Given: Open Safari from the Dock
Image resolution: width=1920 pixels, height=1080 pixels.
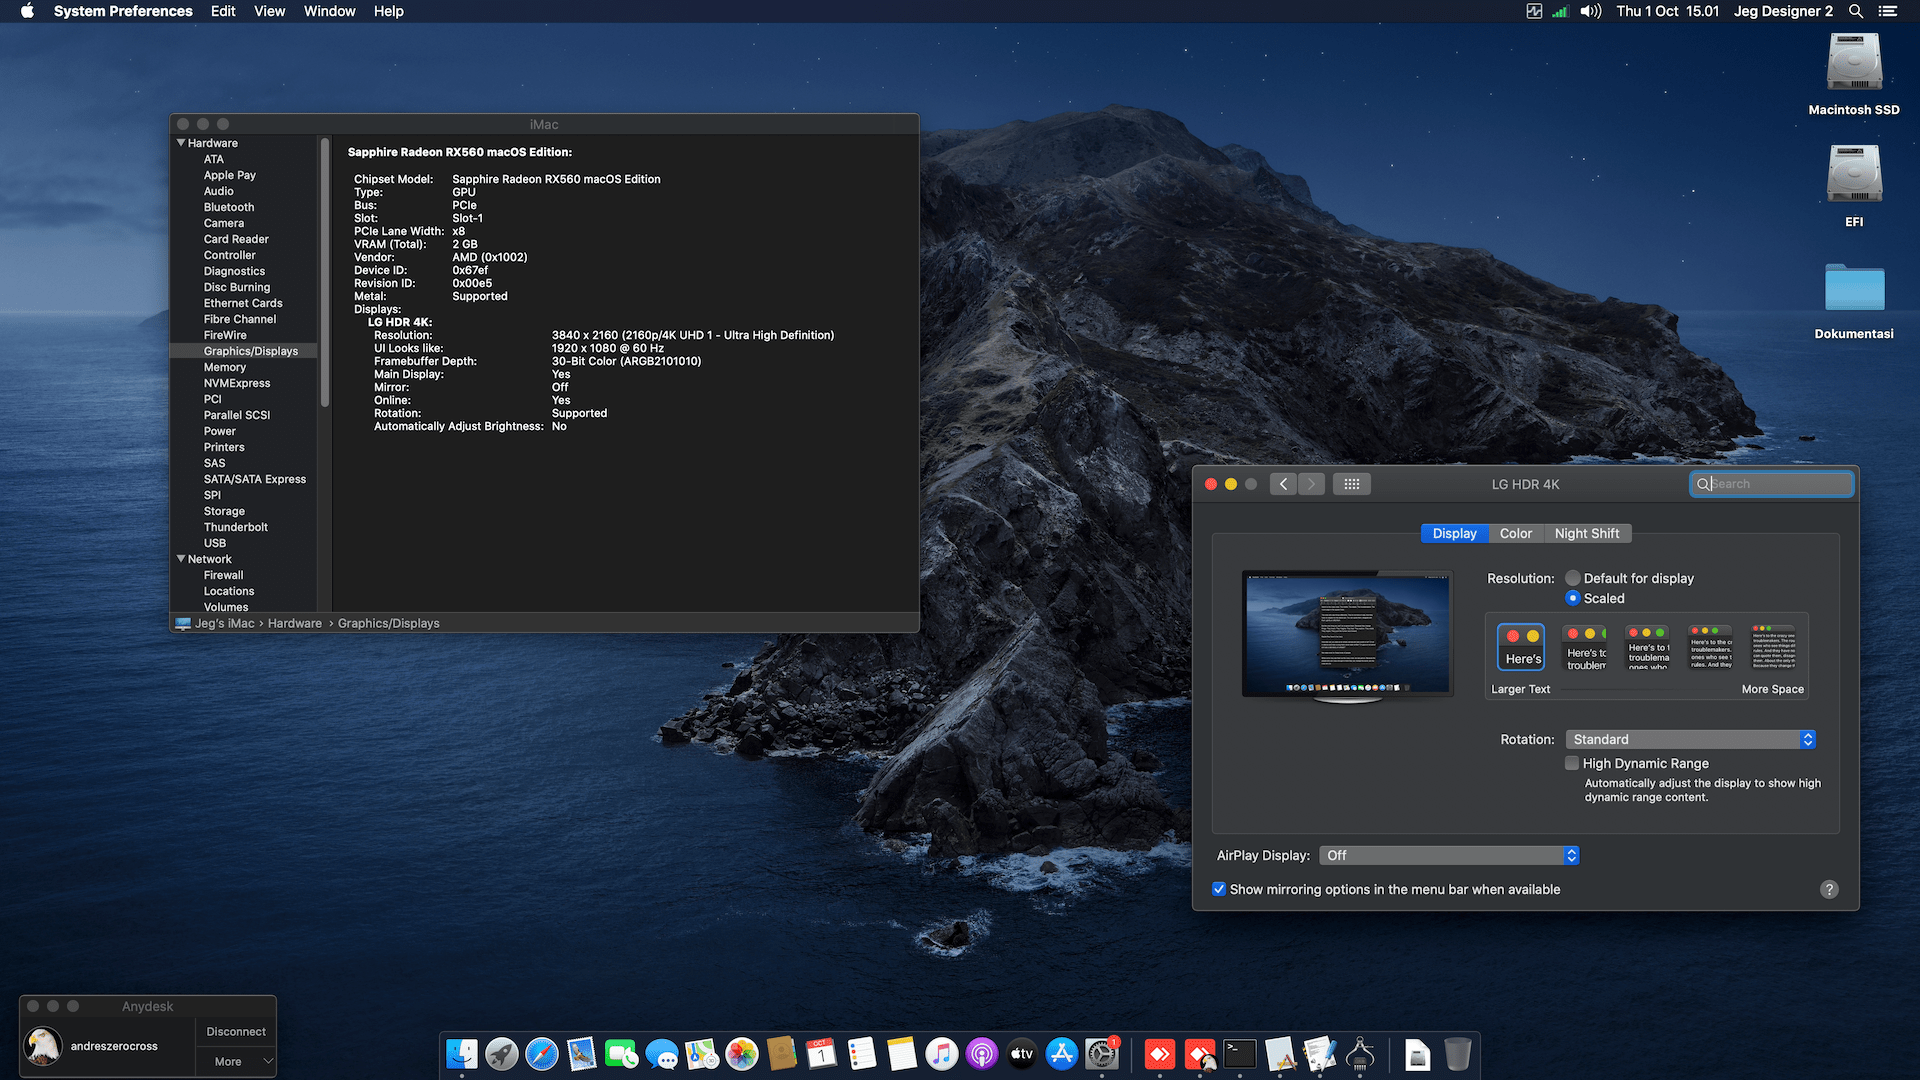Looking at the screenshot, I should [541, 1054].
